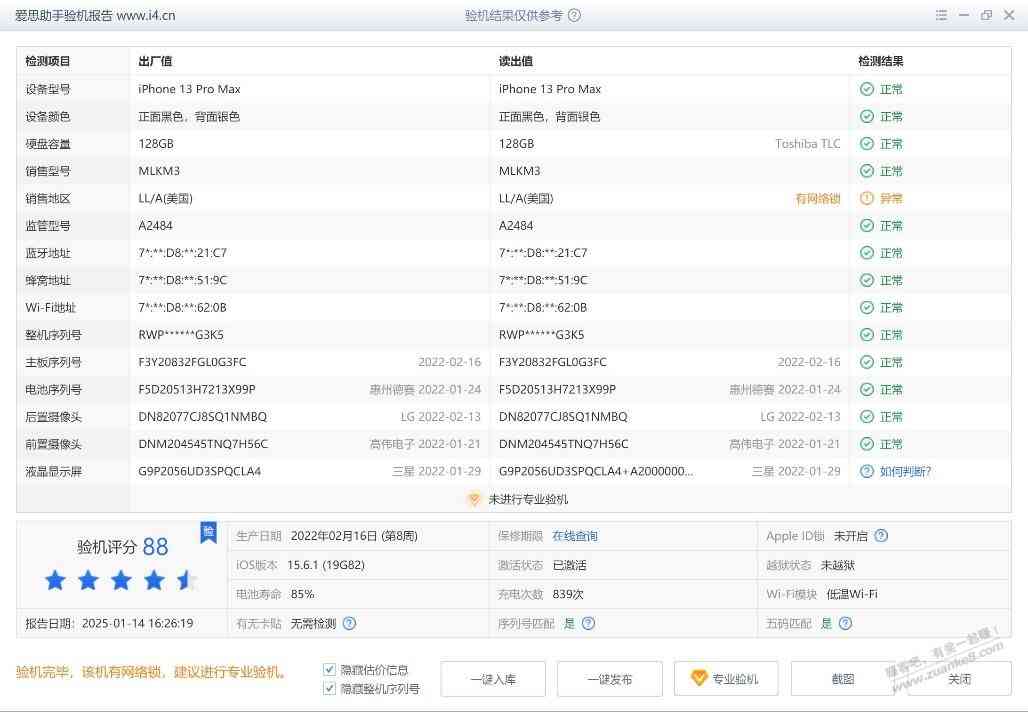Toggle the 隐藏估价信息 checkbox
This screenshot has height=712, width=1028.
(329, 669)
